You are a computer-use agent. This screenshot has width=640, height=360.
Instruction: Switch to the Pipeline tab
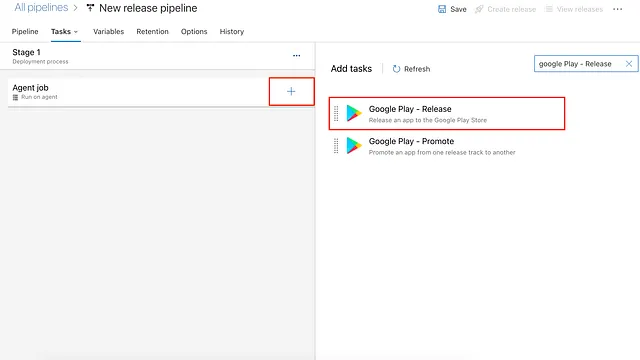click(25, 31)
